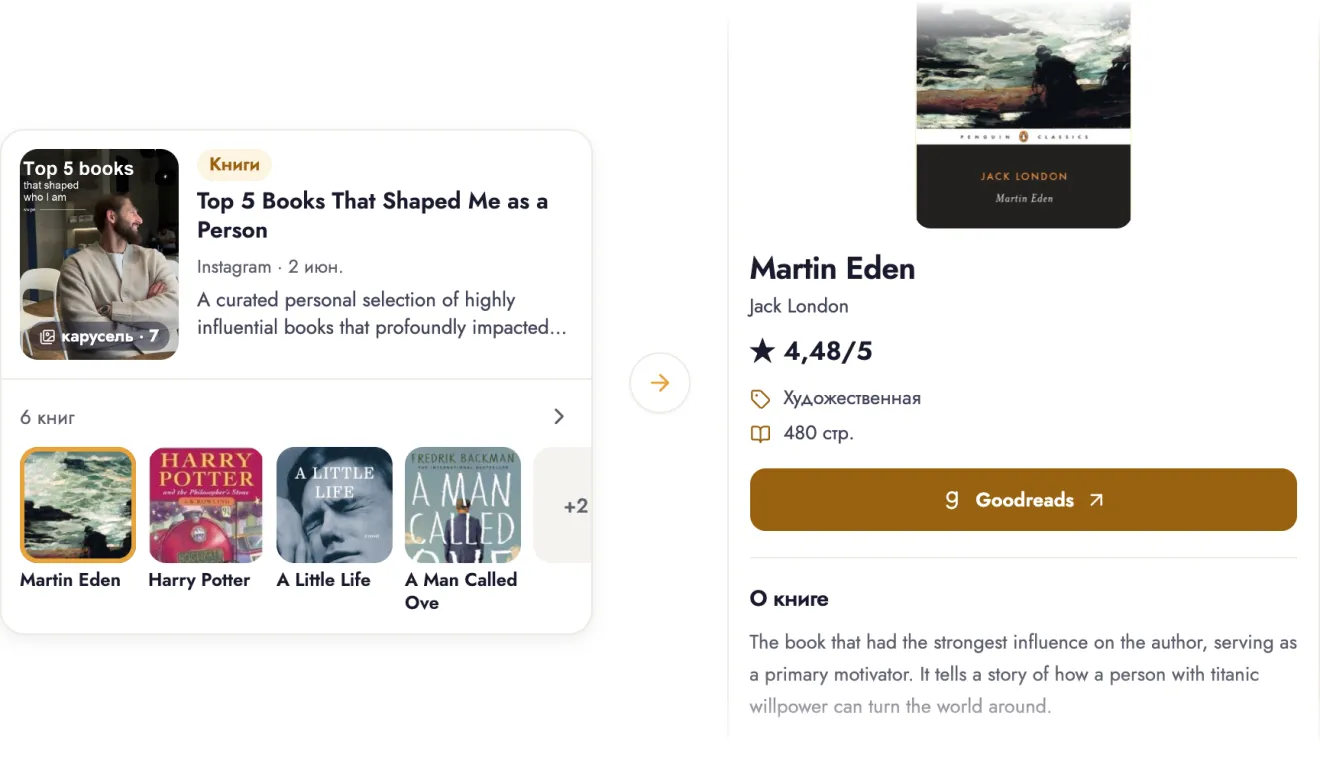The image size is (1320, 764).
Task: Show the +2 more books tile
Action: tap(563, 505)
